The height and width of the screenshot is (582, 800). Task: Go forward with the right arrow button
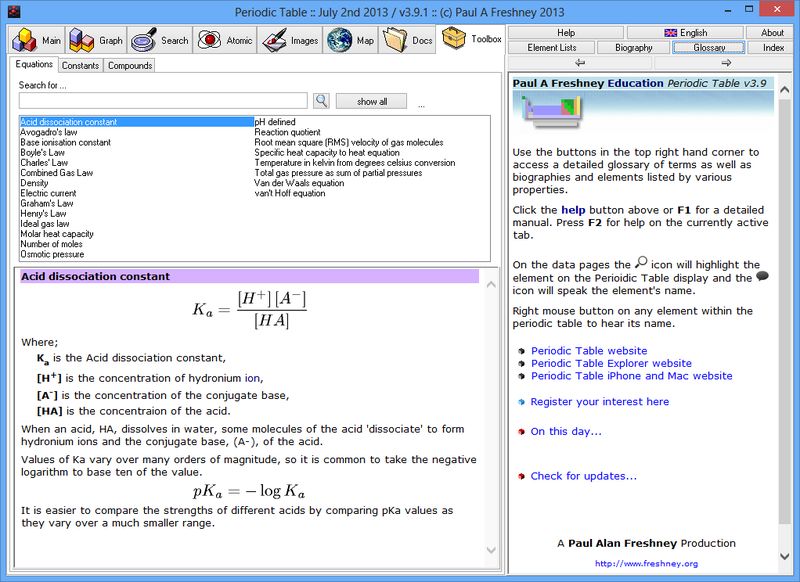tap(726, 63)
